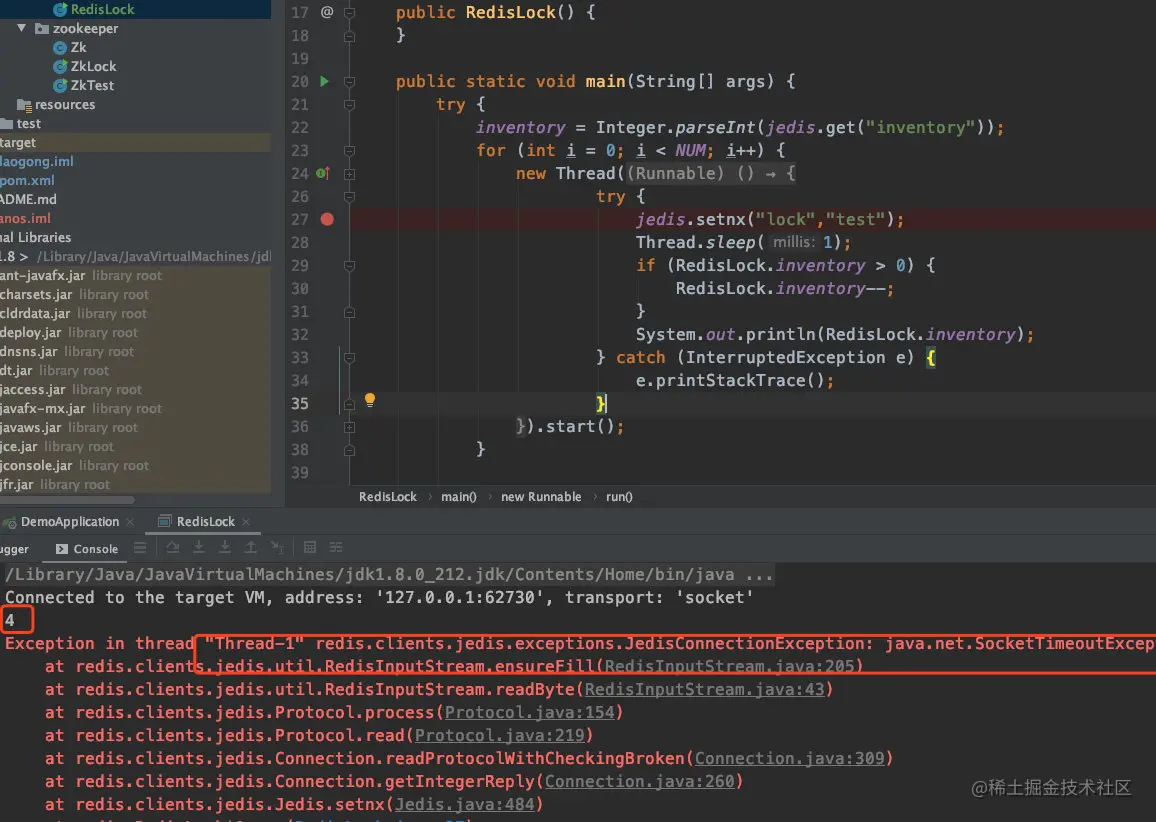Switch to the DemoApplication debug tab
Image resolution: width=1156 pixels, height=822 pixels.
coord(69,522)
